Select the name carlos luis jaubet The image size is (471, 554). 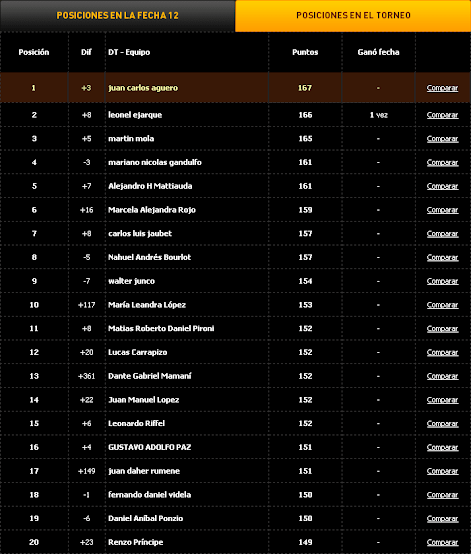pyautogui.click(x=140, y=234)
